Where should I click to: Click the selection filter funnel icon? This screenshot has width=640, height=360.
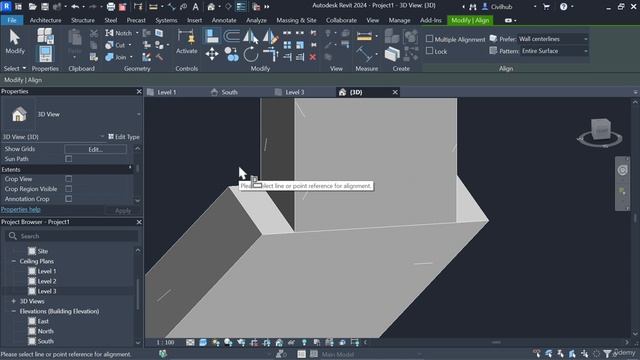pyautogui.click(x=607, y=353)
